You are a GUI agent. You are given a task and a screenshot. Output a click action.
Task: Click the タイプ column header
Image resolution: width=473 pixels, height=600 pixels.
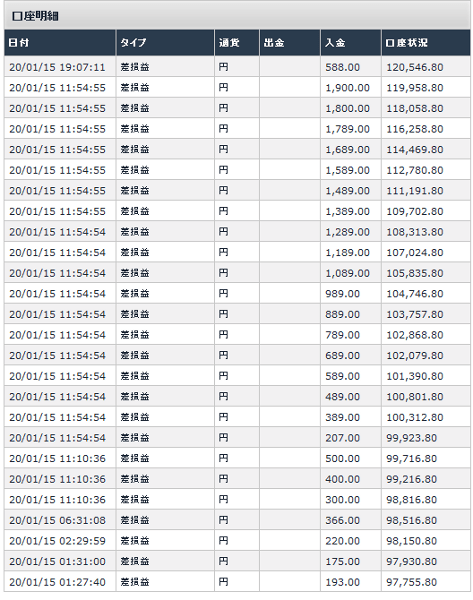tap(165, 42)
